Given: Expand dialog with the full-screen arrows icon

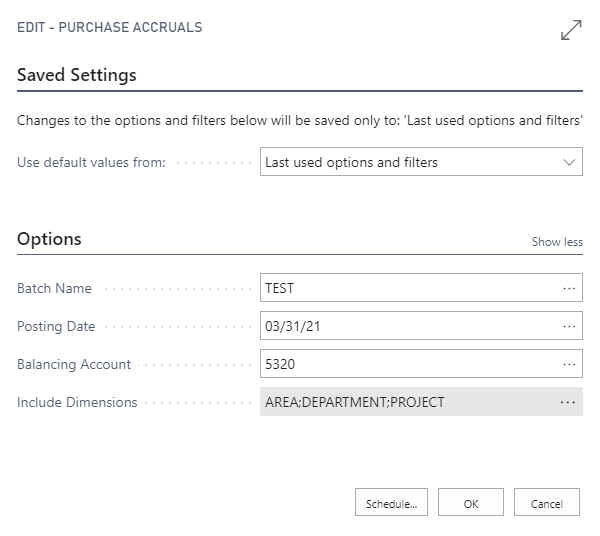Looking at the screenshot, I should 571,30.
